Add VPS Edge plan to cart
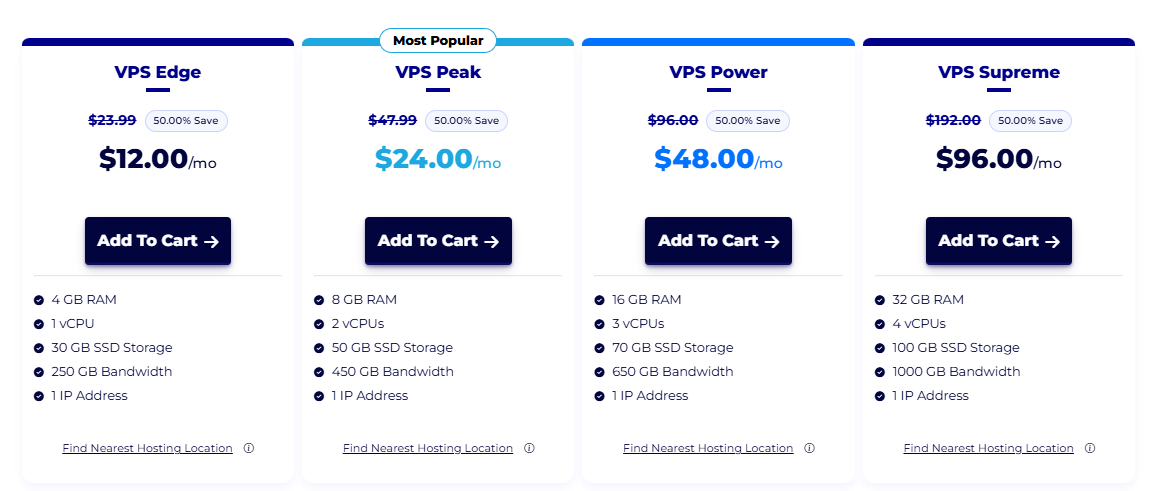1154x491 pixels. (x=157, y=241)
